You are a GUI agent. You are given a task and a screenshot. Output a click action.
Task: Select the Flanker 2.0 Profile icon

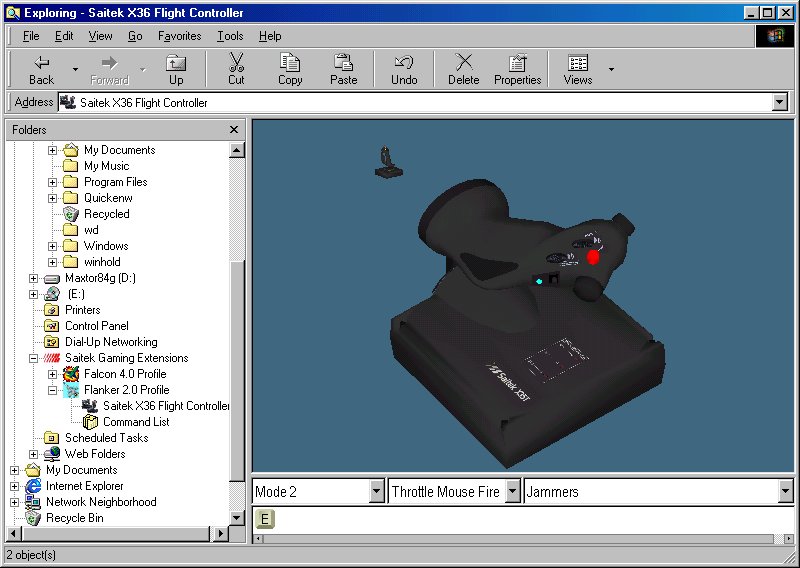tap(70, 390)
